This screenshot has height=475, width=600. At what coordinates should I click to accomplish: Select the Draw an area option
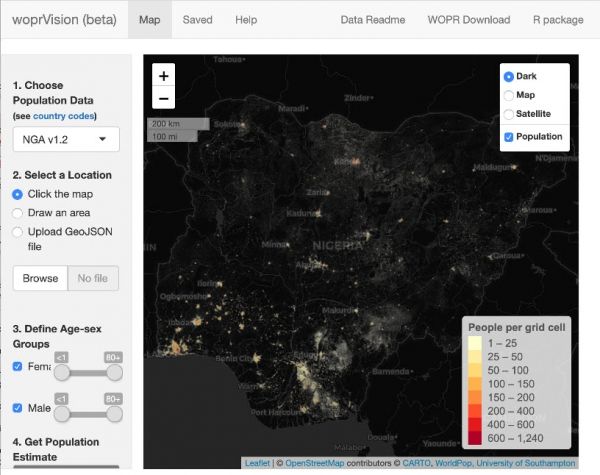click(x=17, y=213)
